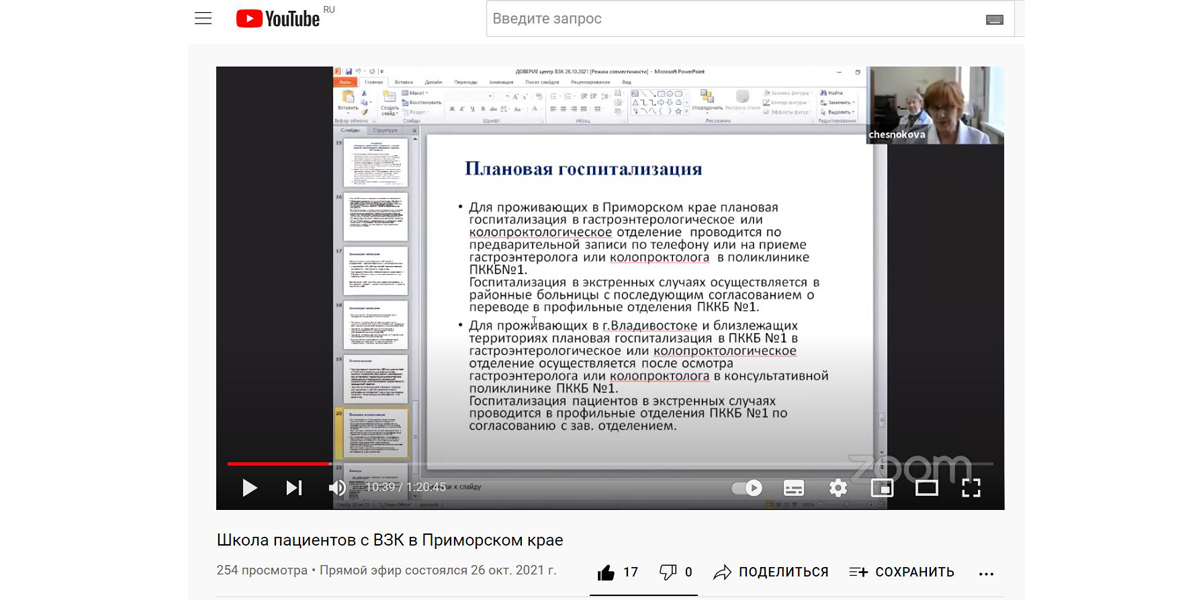Open the player settings gear menu
Screen dimensions: 1200x600
pyautogui.click(x=838, y=488)
